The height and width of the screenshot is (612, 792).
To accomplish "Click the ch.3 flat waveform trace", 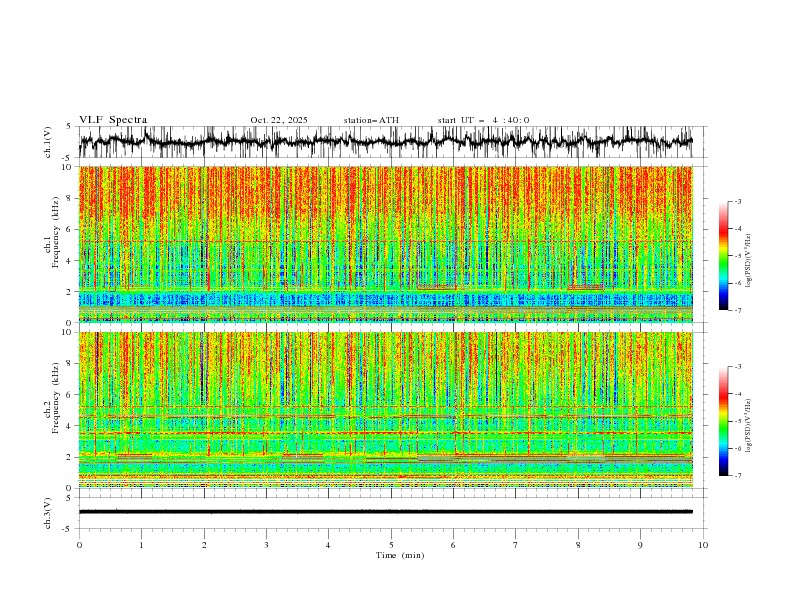I will click(x=385, y=512).
